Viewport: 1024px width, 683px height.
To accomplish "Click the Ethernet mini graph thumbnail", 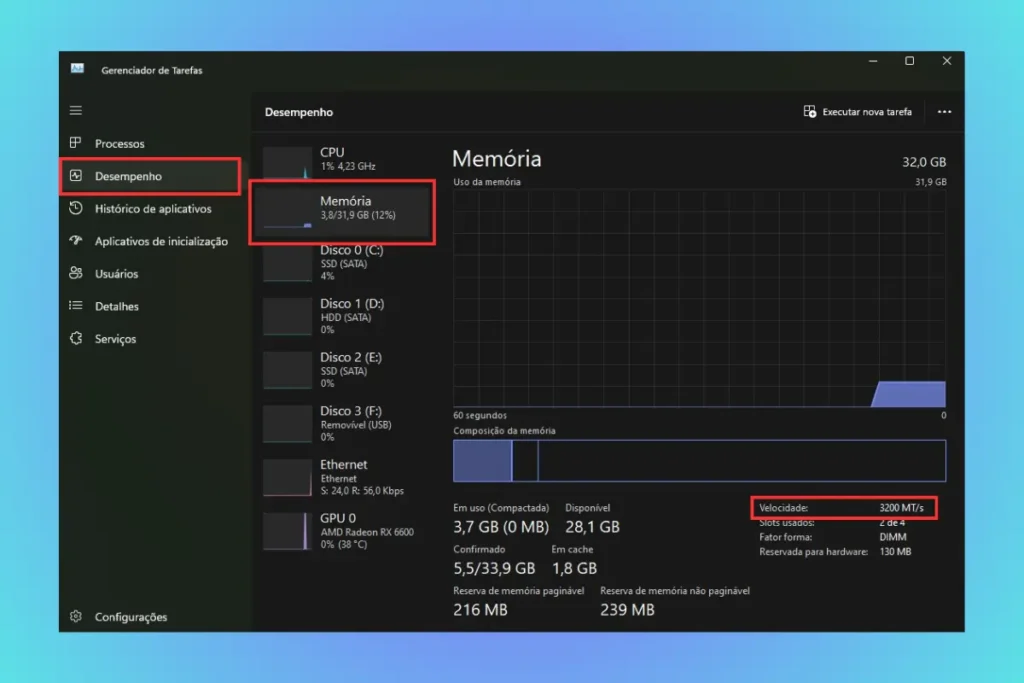I will (287, 477).
